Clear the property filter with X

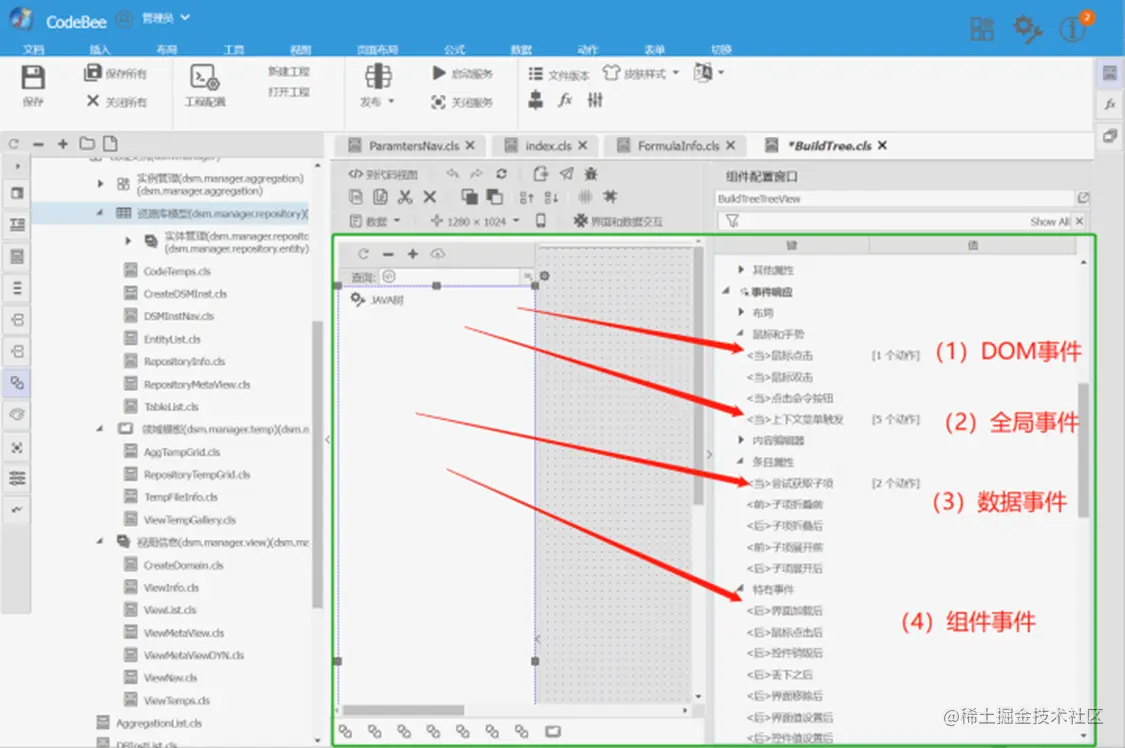pos(1080,221)
